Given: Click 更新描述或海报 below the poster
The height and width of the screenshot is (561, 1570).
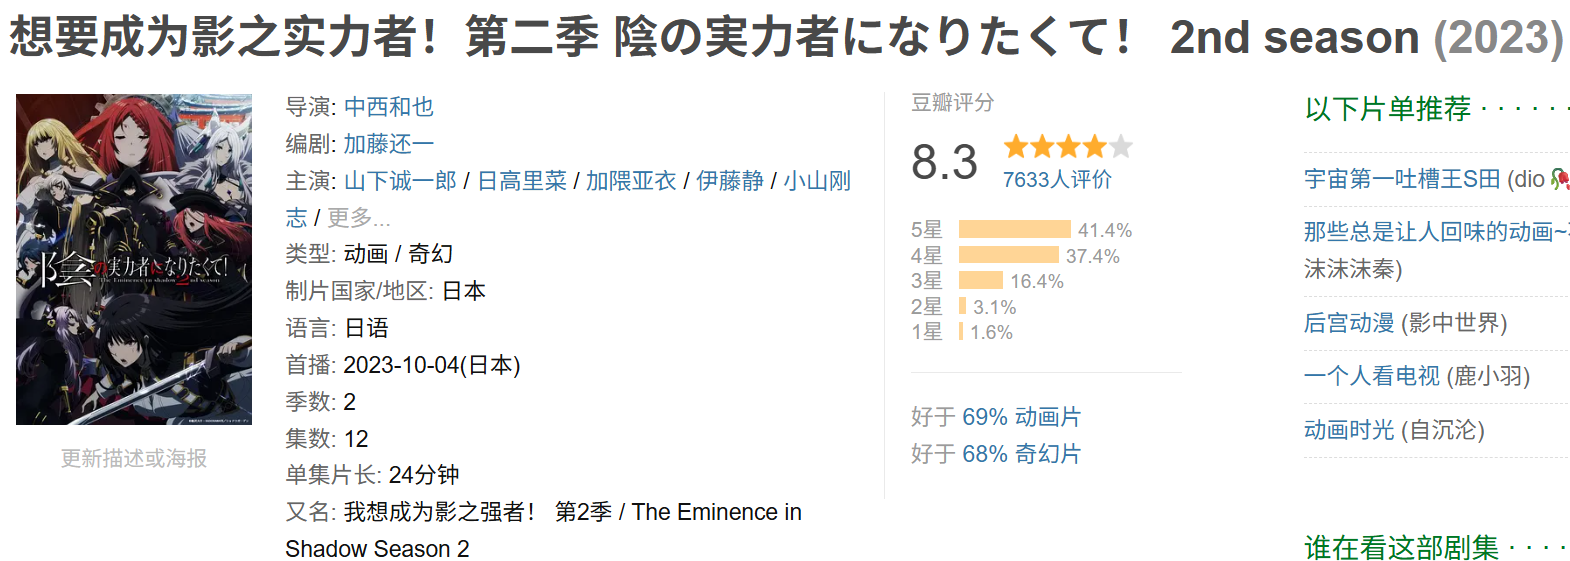Looking at the screenshot, I should click(x=134, y=458).
